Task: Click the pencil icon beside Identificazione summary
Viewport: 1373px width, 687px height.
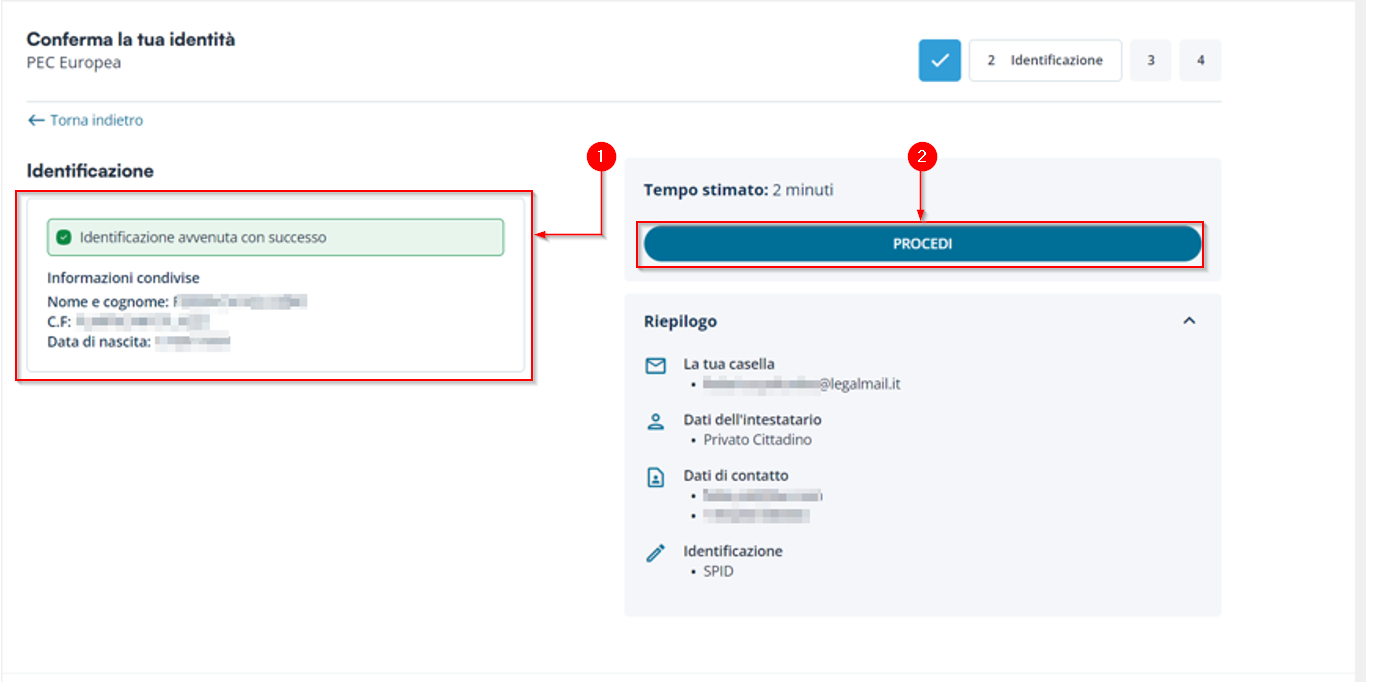Action: (655, 553)
